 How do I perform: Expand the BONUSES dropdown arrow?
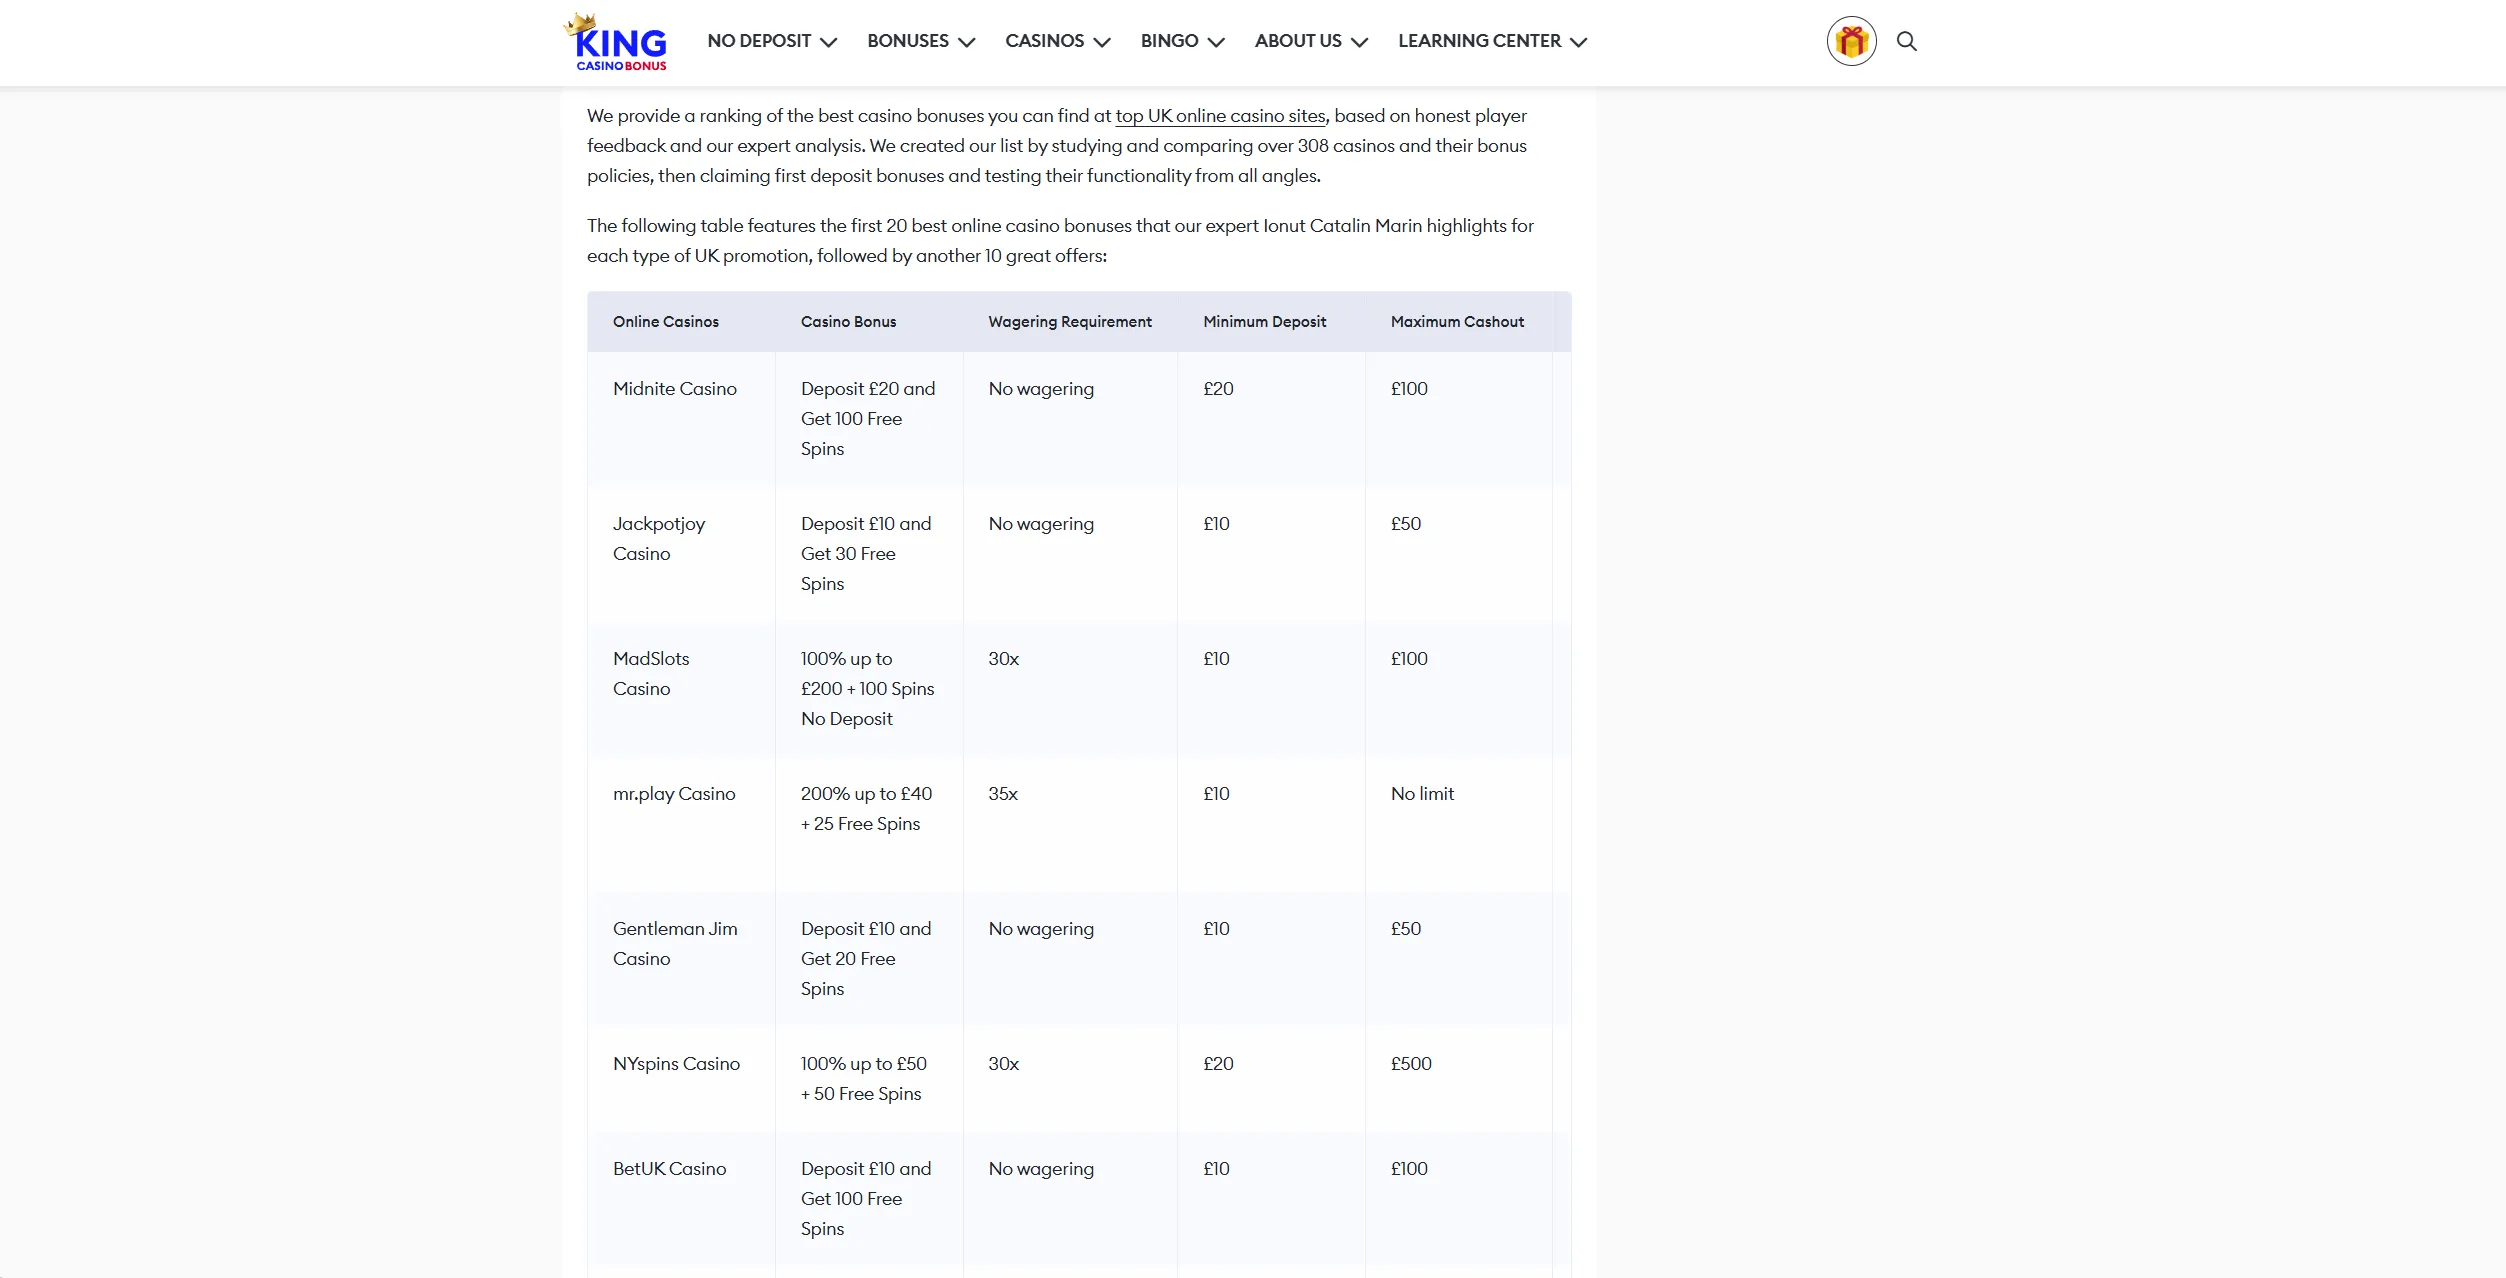click(x=966, y=42)
